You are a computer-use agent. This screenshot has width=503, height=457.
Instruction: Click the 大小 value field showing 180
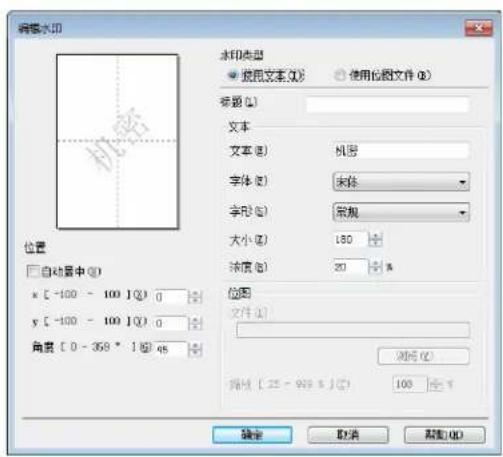coord(350,239)
